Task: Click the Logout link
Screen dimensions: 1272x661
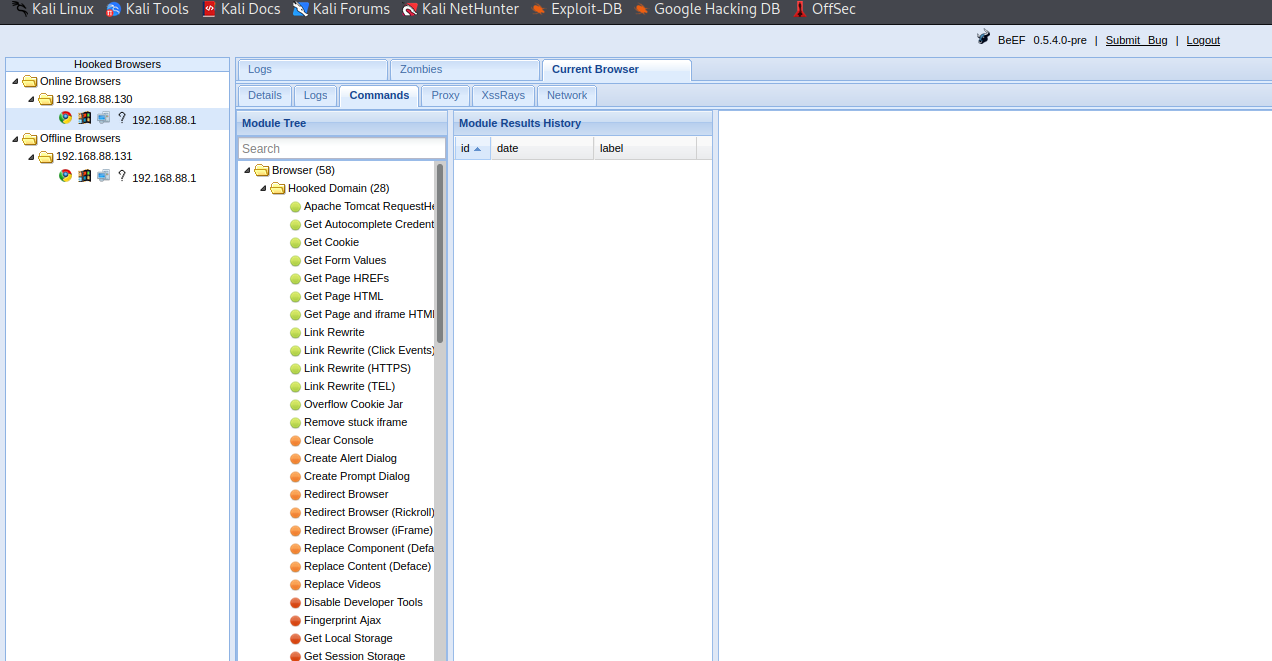Action: click(x=1203, y=40)
